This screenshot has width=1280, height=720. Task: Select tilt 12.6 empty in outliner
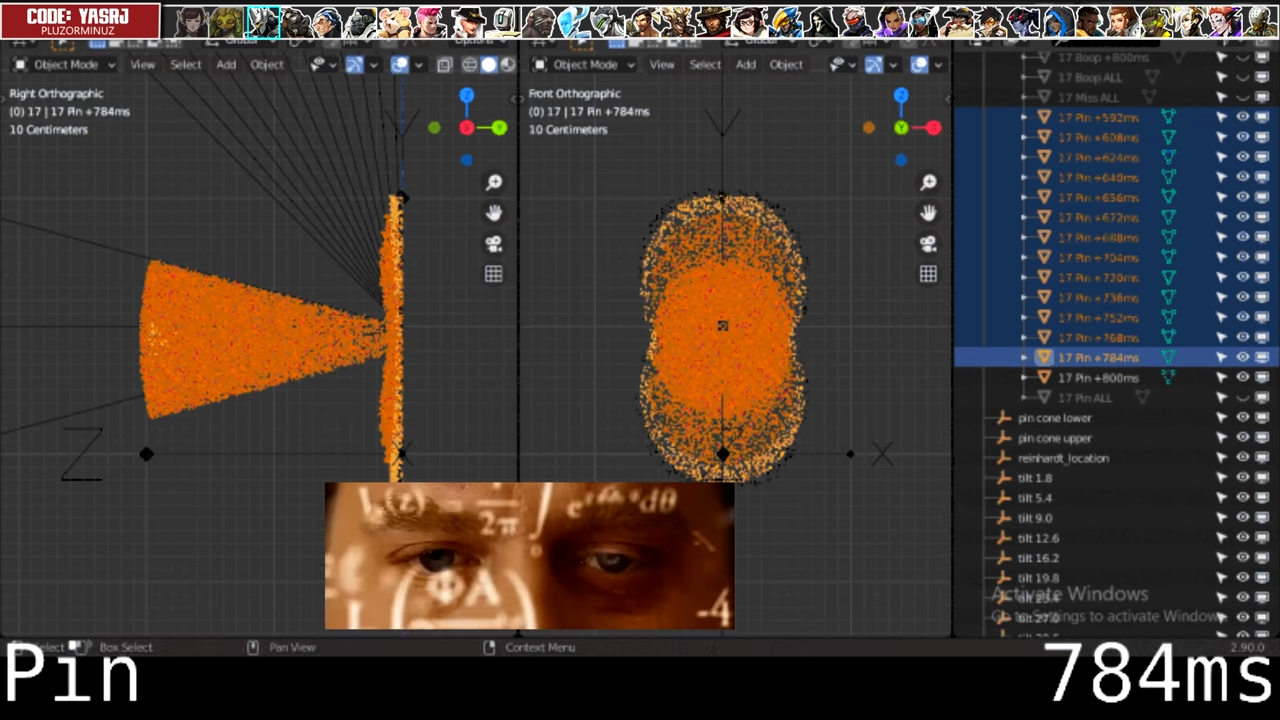(x=1037, y=538)
